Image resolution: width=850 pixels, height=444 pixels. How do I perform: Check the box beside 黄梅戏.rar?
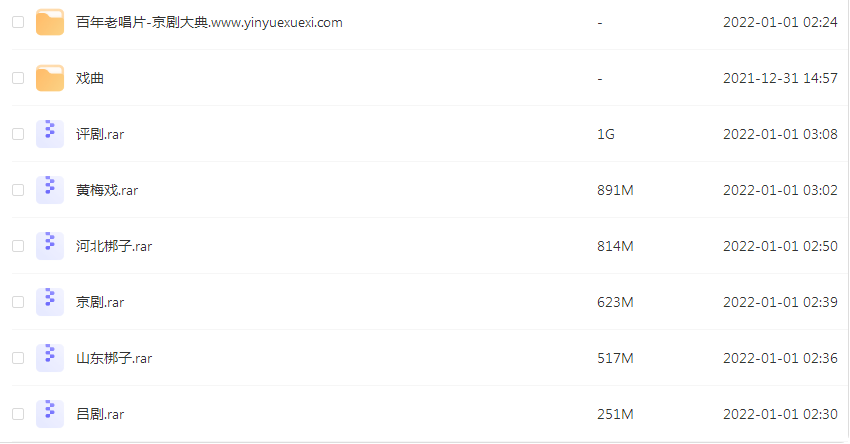tap(18, 190)
